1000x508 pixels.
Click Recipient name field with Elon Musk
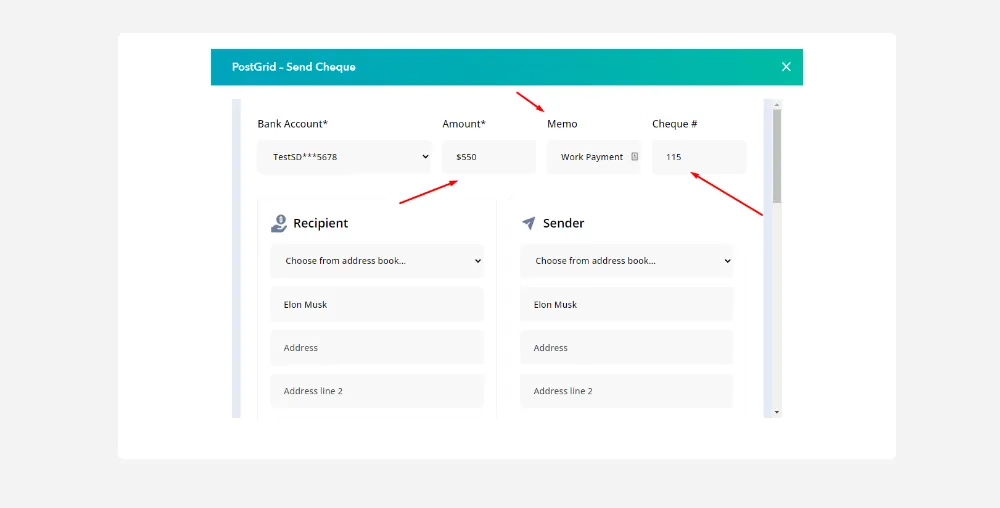point(377,305)
